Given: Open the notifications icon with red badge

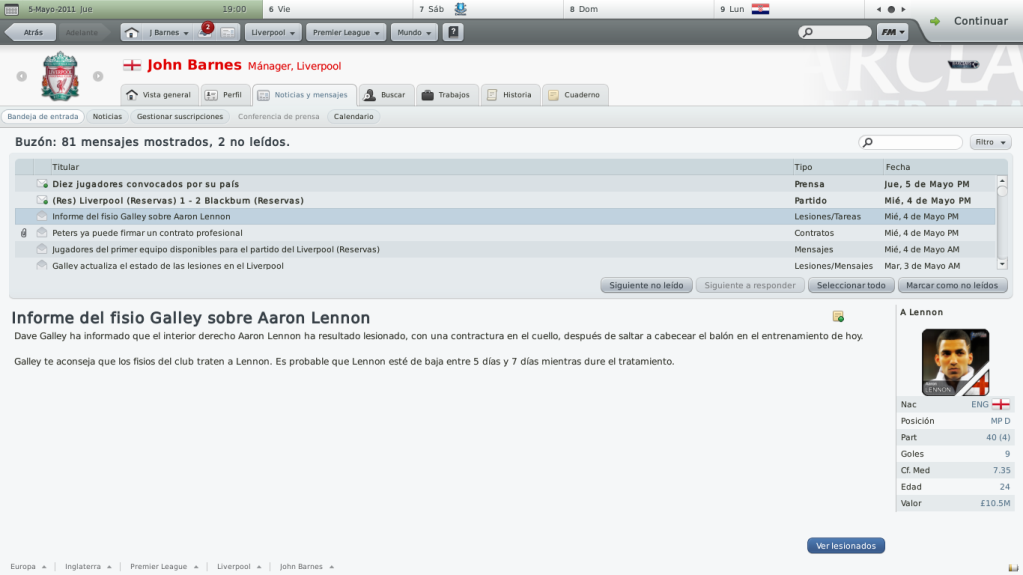Looking at the screenshot, I should pos(205,31).
